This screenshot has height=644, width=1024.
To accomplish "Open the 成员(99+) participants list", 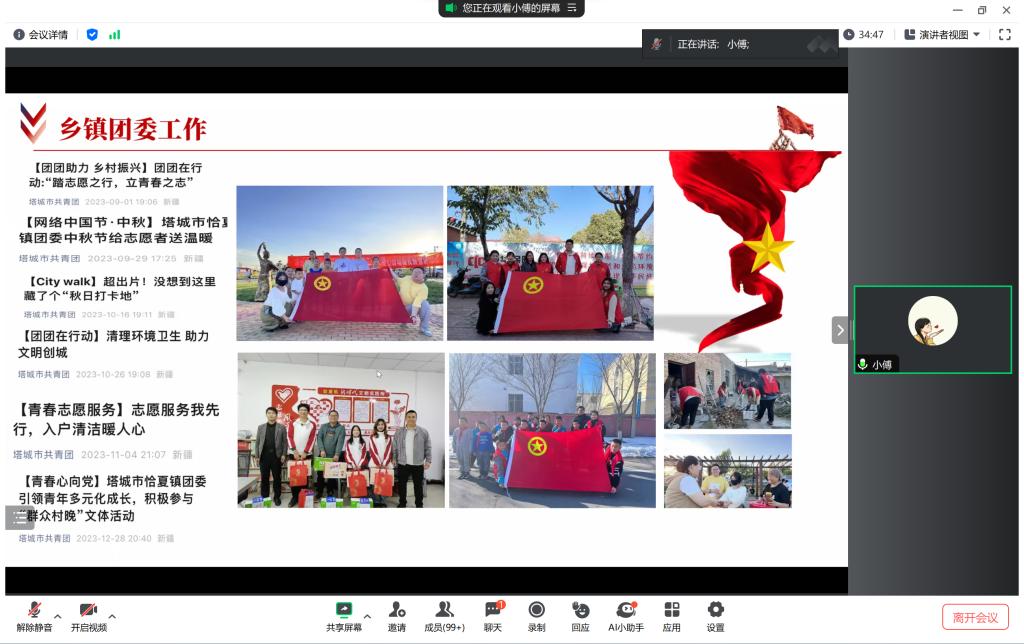I will click(444, 616).
